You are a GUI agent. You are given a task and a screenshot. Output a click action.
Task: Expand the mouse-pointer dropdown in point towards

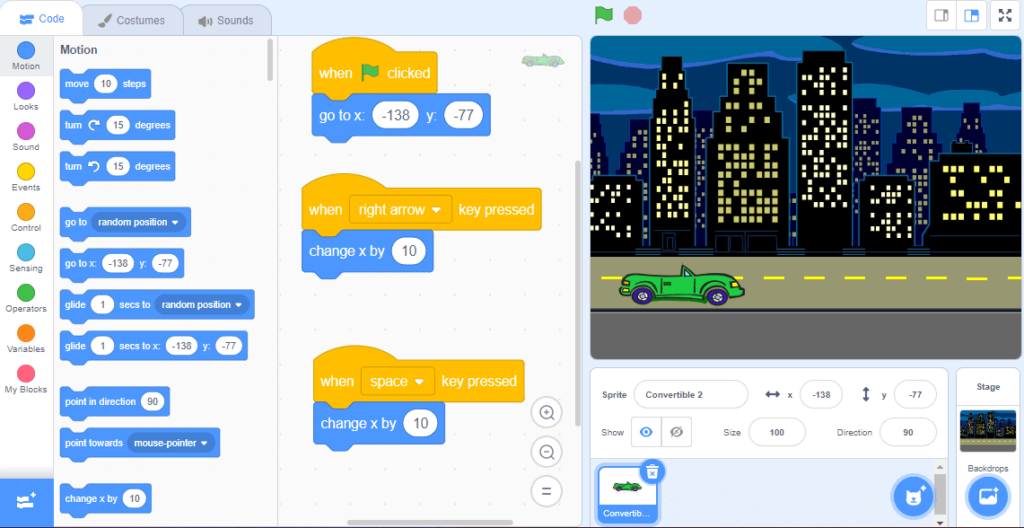[x=205, y=443]
